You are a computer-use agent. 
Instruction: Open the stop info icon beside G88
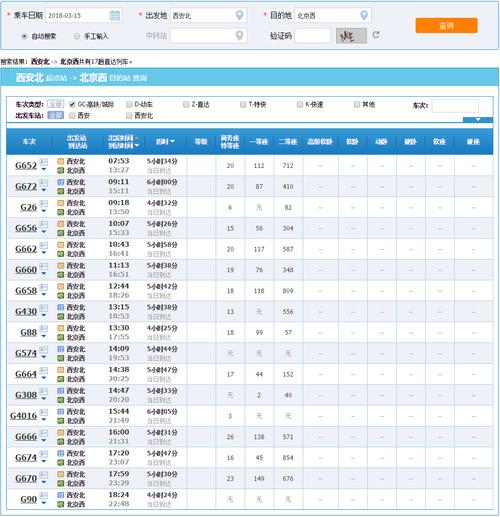pos(44,329)
